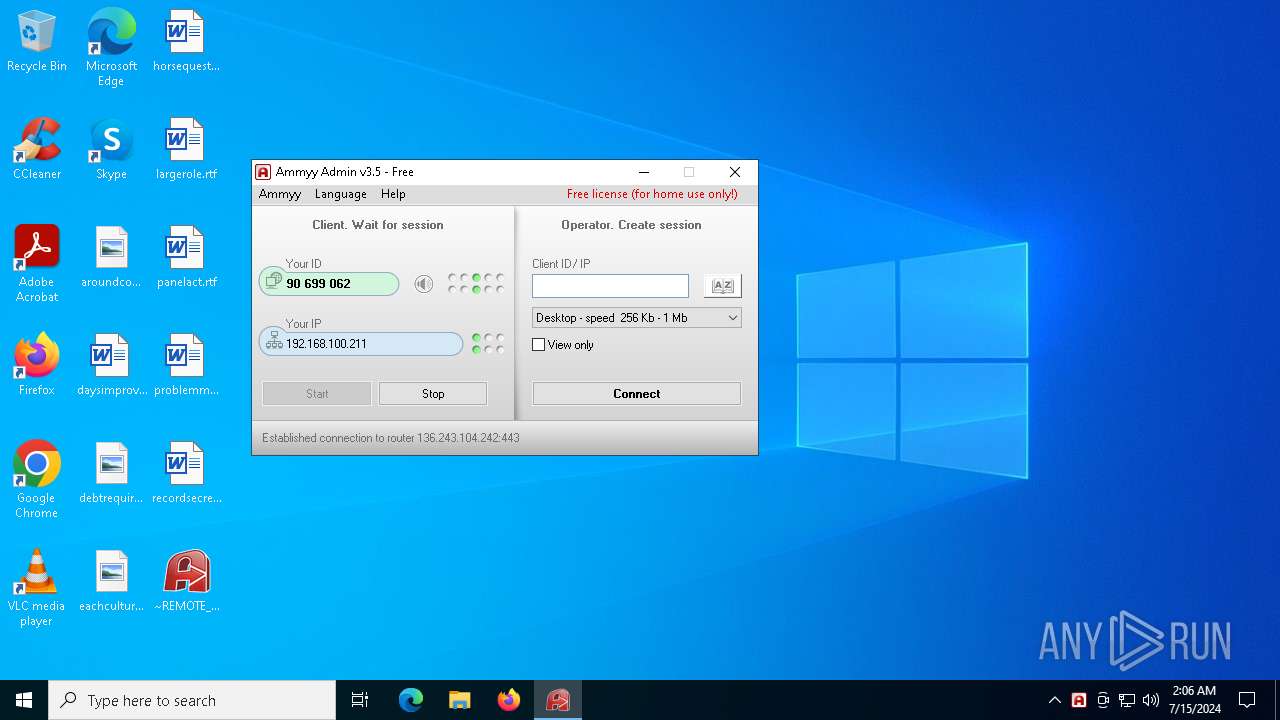Select daysimprov document on desktop
The image size is (1280, 720).
point(111,365)
